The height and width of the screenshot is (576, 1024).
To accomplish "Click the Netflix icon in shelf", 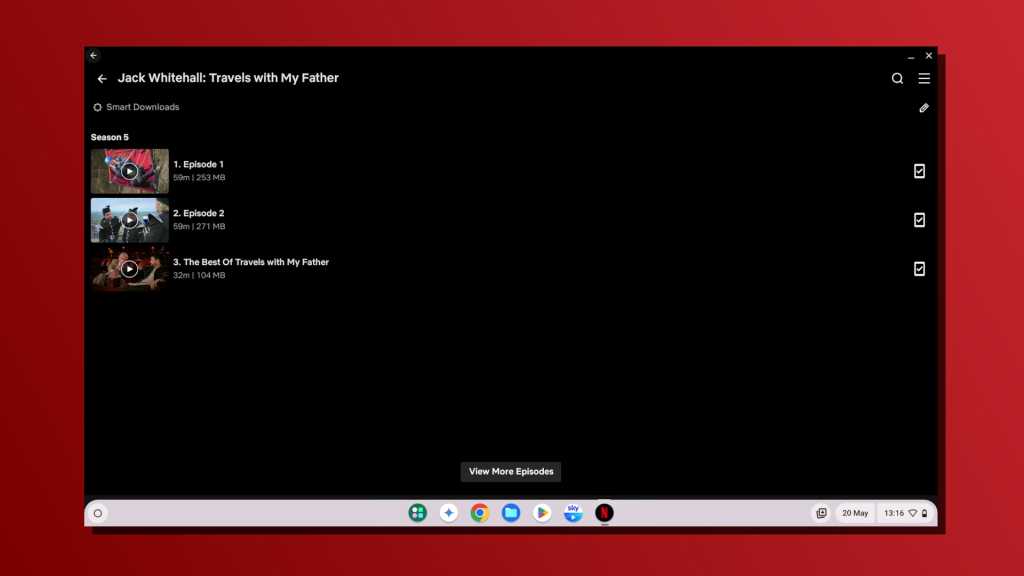I will 604,513.
